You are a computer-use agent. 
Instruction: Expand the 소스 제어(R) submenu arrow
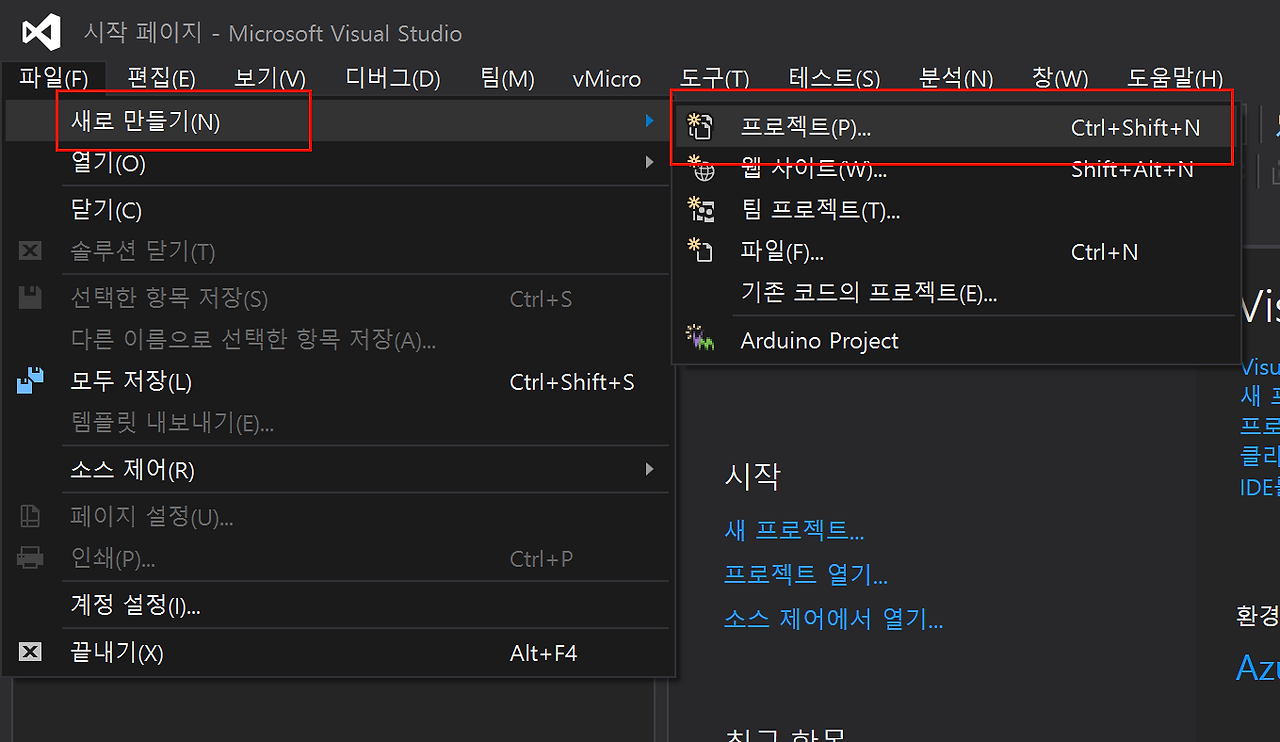650,469
